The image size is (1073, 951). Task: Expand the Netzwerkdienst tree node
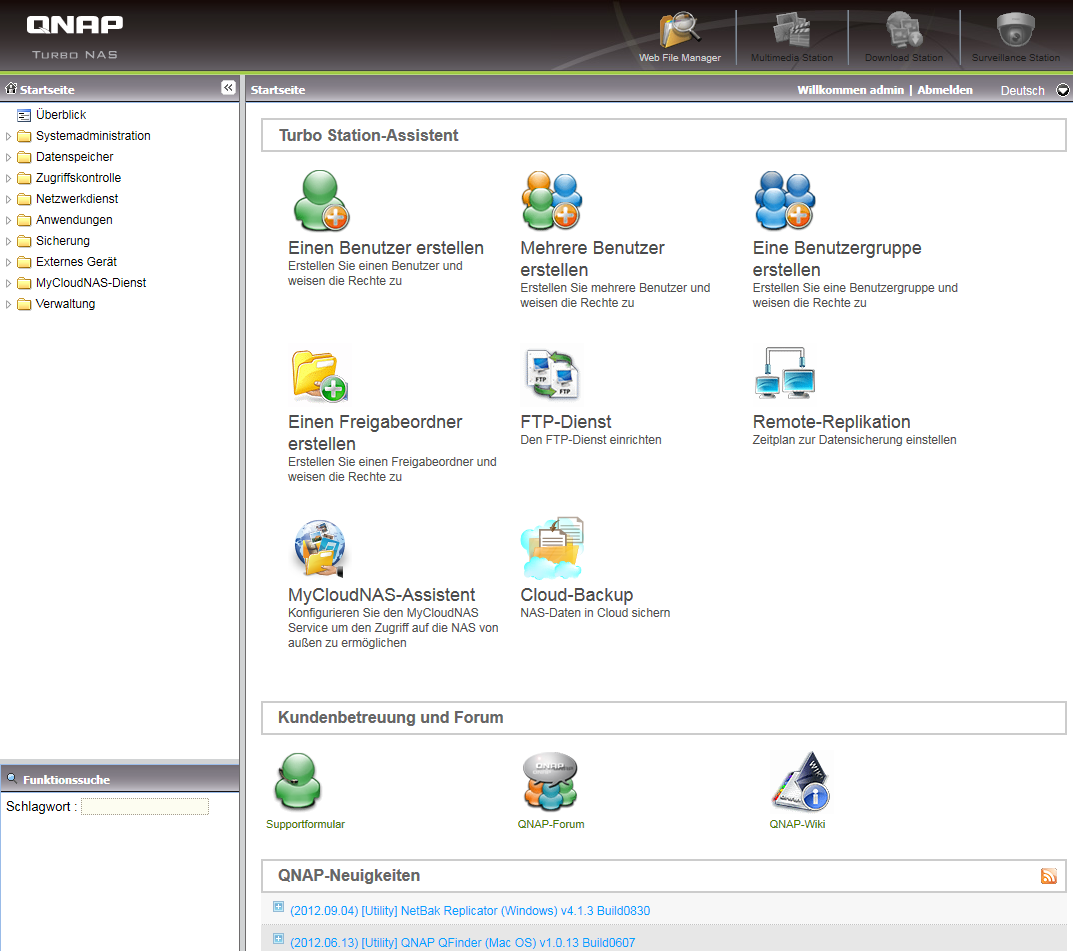[8, 200]
